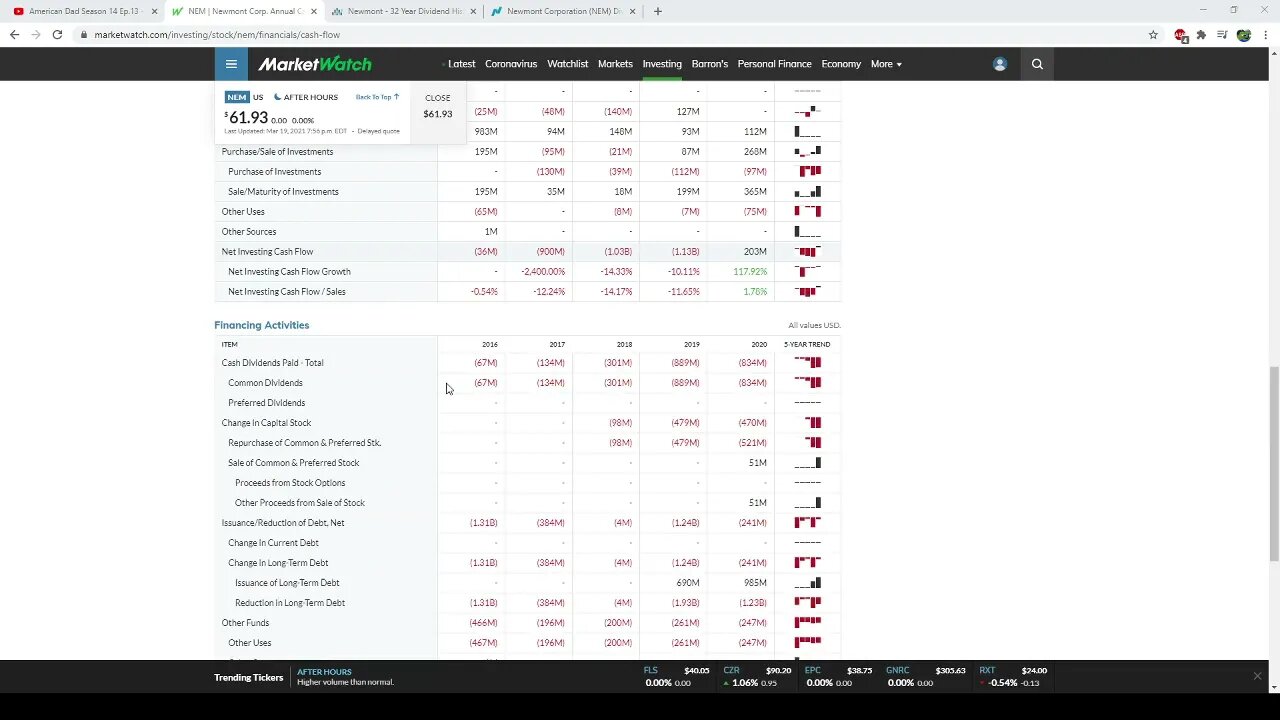This screenshot has width=1280, height=720.
Task: Select Issuance/Reduction of Debt, Net row
Action: pyautogui.click(x=283, y=523)
